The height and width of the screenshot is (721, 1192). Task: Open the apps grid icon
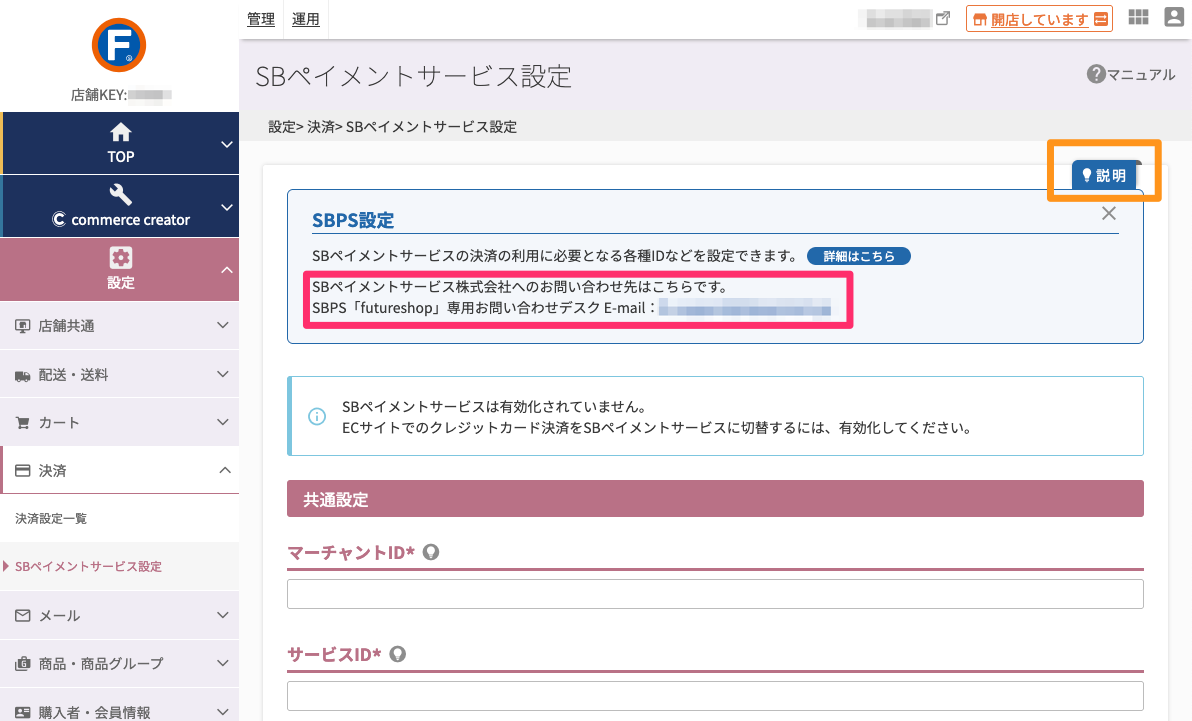(1138, 17)
